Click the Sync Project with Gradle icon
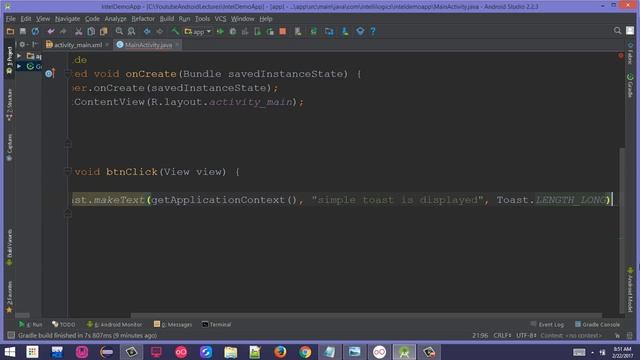 [x=313, y=31]
